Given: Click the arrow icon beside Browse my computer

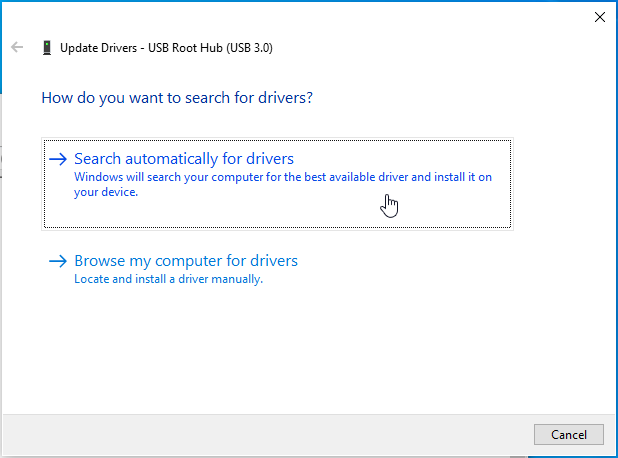Looking at the screenshot, I should (x=59, y=261).
